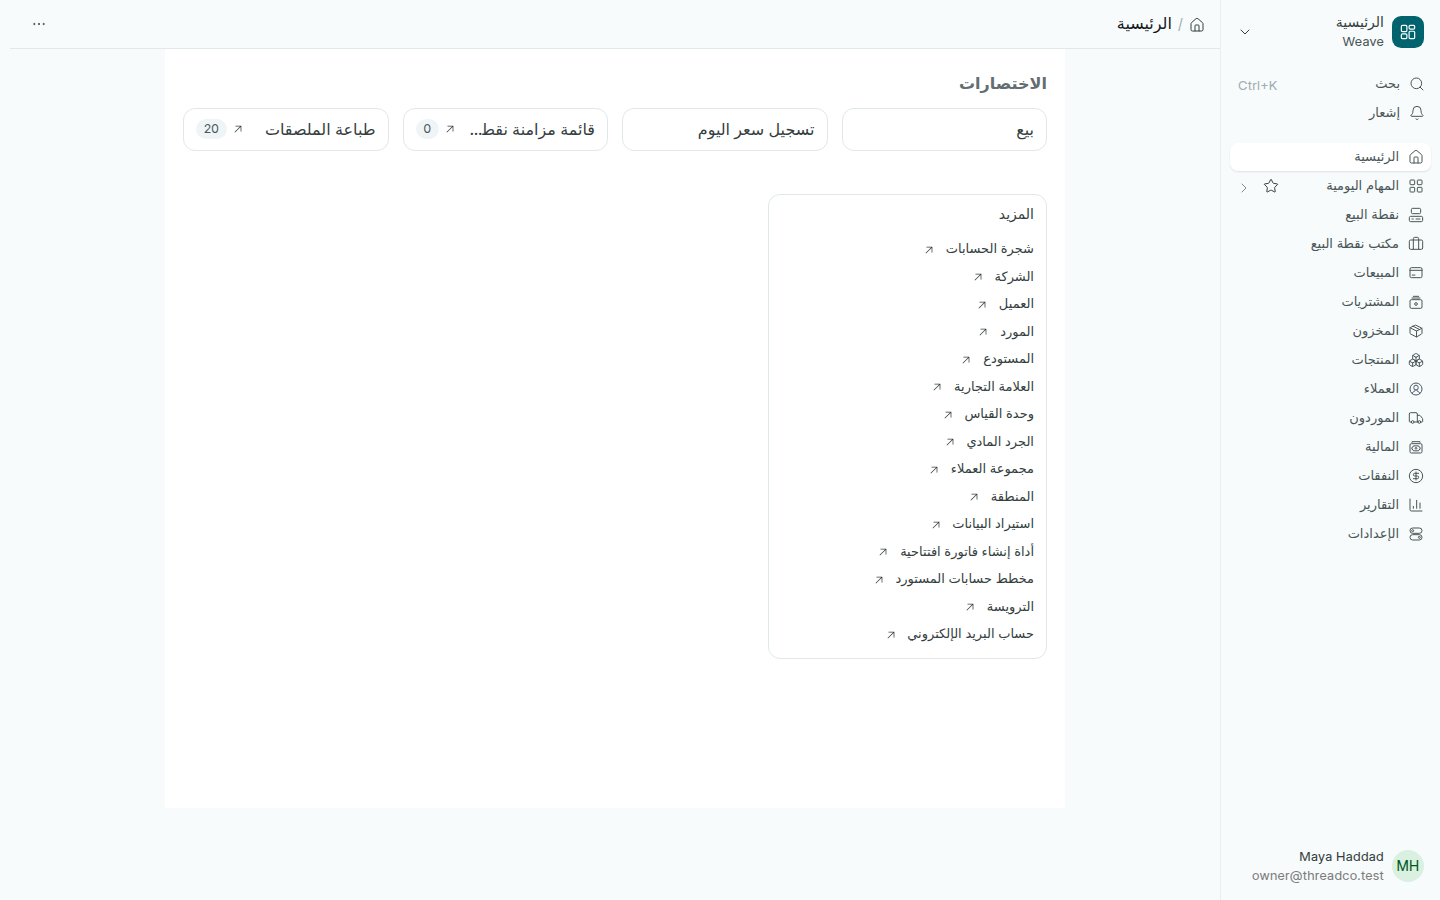1440x900 pixels.
Task: Click the العملاء person icon
Action: click(1416, 389)
